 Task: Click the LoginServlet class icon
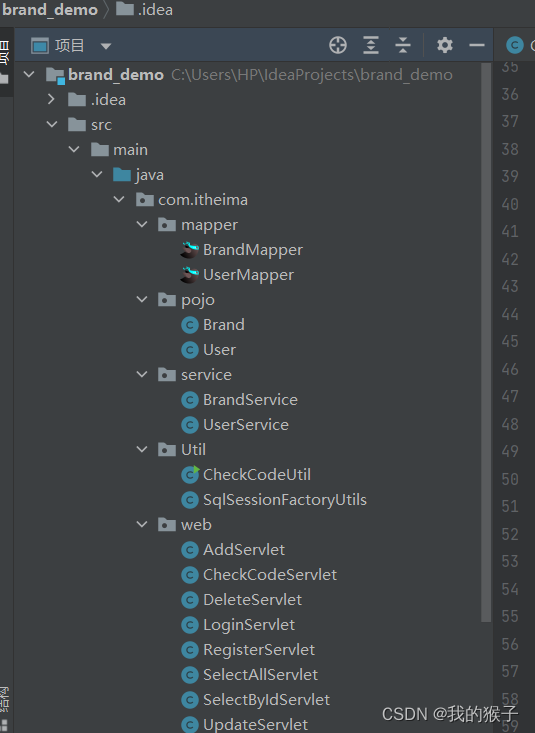(189, 625)
